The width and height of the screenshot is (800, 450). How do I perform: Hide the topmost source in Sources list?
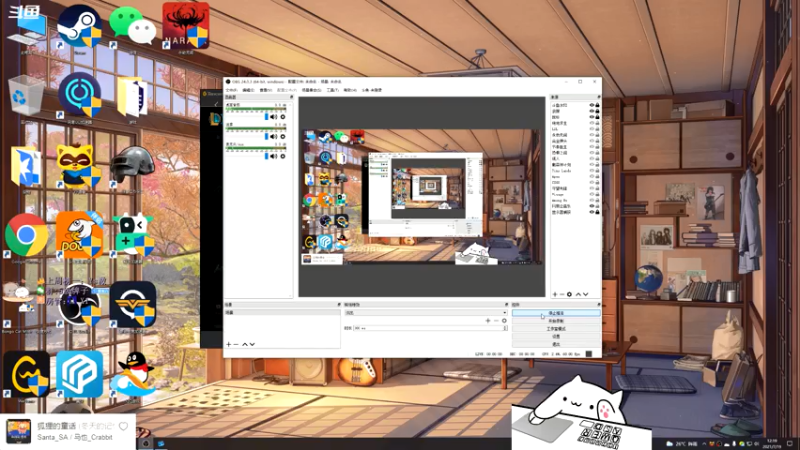pos(592,105)
